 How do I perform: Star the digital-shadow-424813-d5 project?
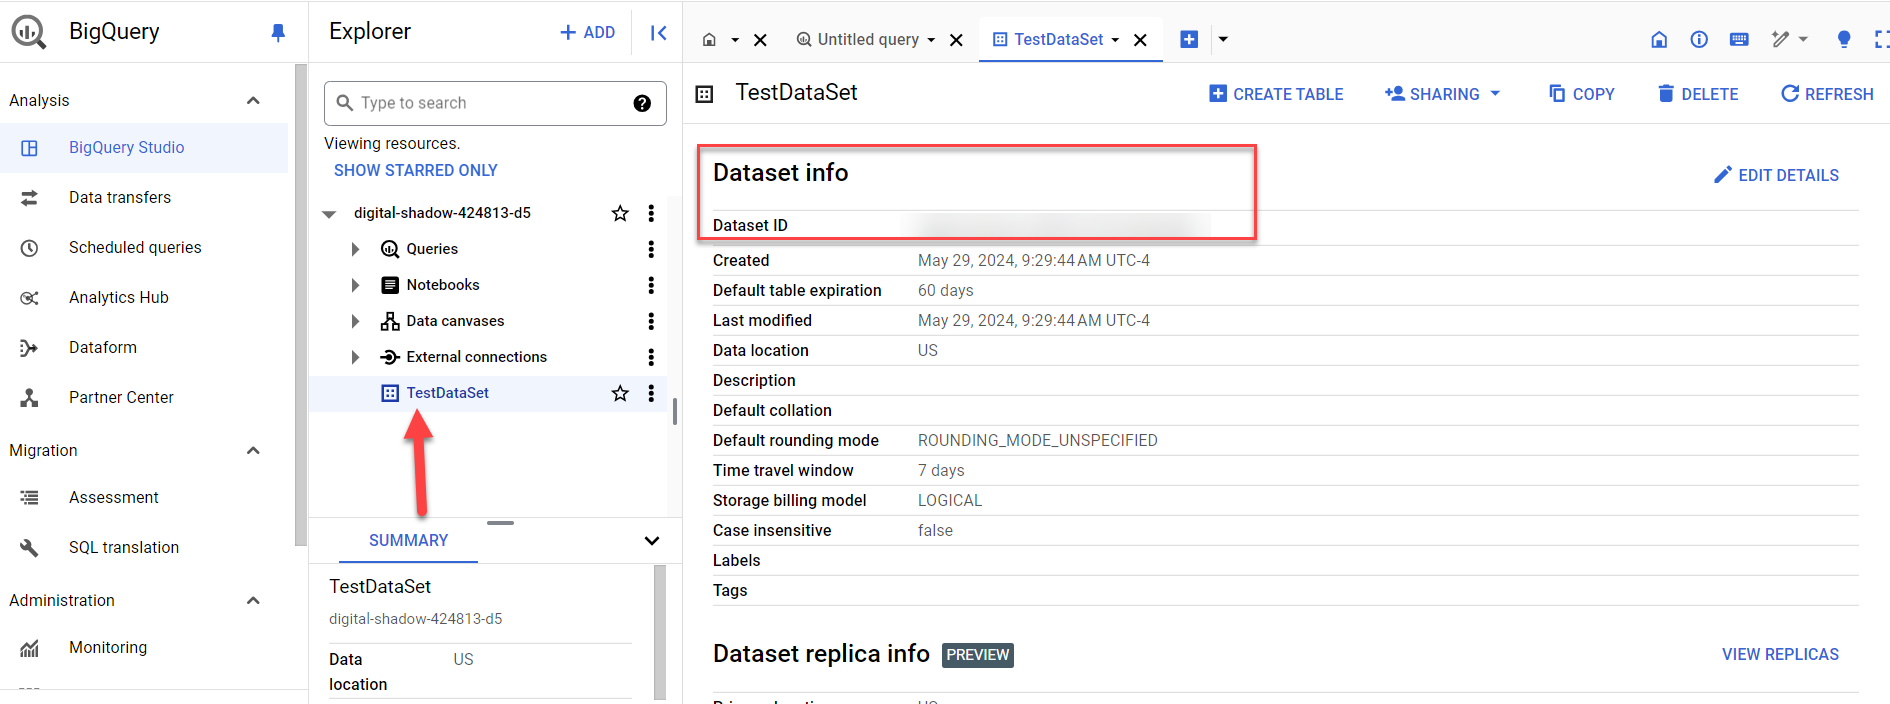click(x=620, y=213)
